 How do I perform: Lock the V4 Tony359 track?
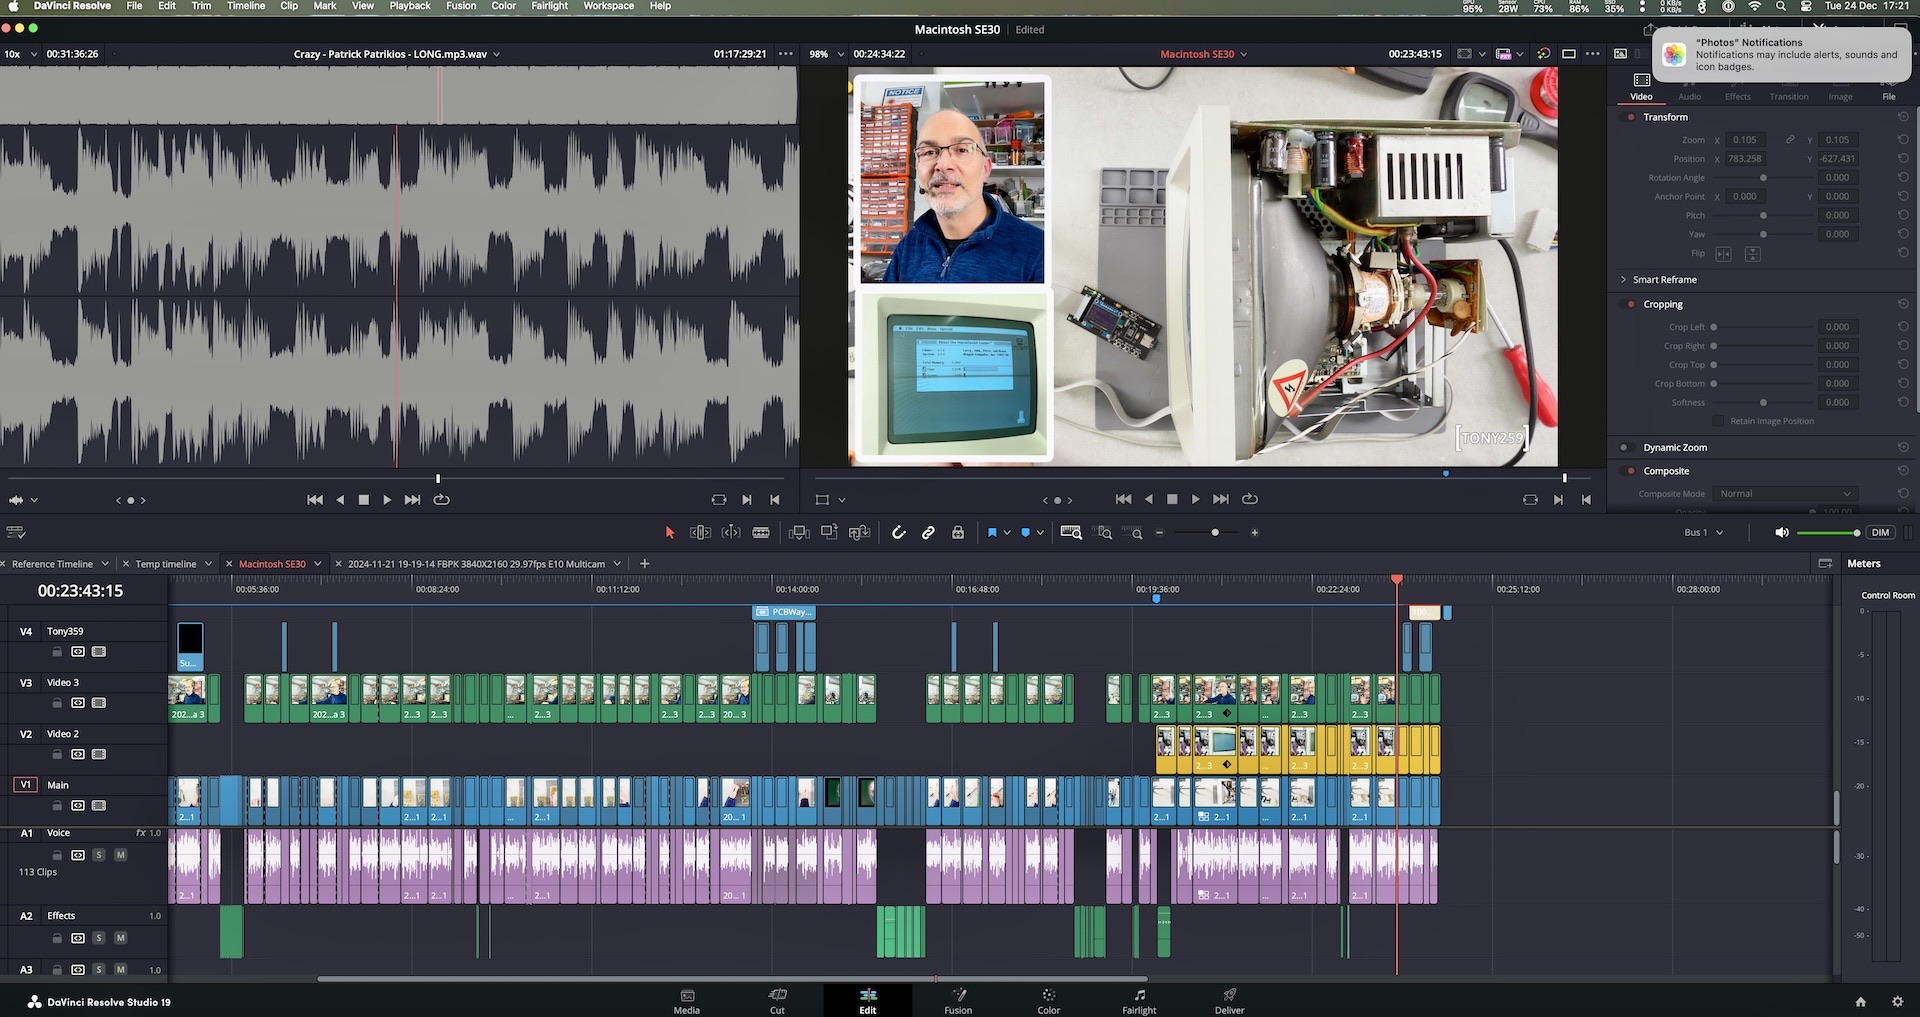[x=57, y=652]
